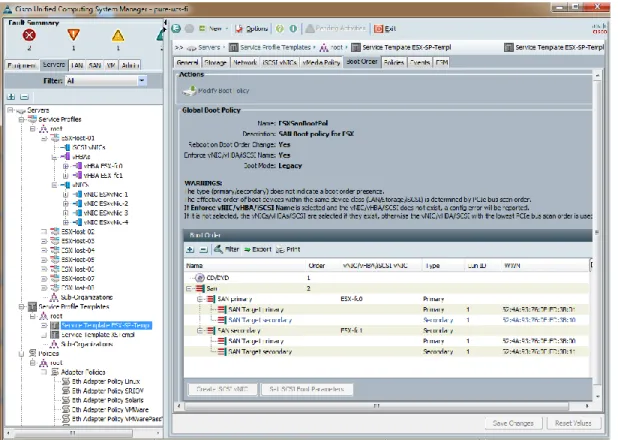The width and height of the screenshot is (618, 440).
Task: Click the Boot Order Filter button
Action: tap(227, 249)
